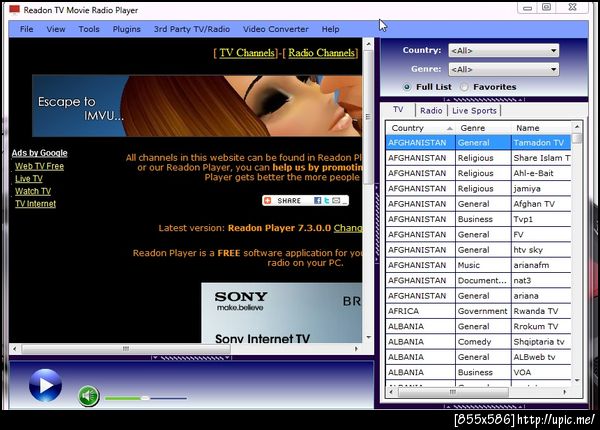Mute audio with the green speaker icon
Image resolution: width=600 pixels, height=430 pixels.
coord(89,396)
